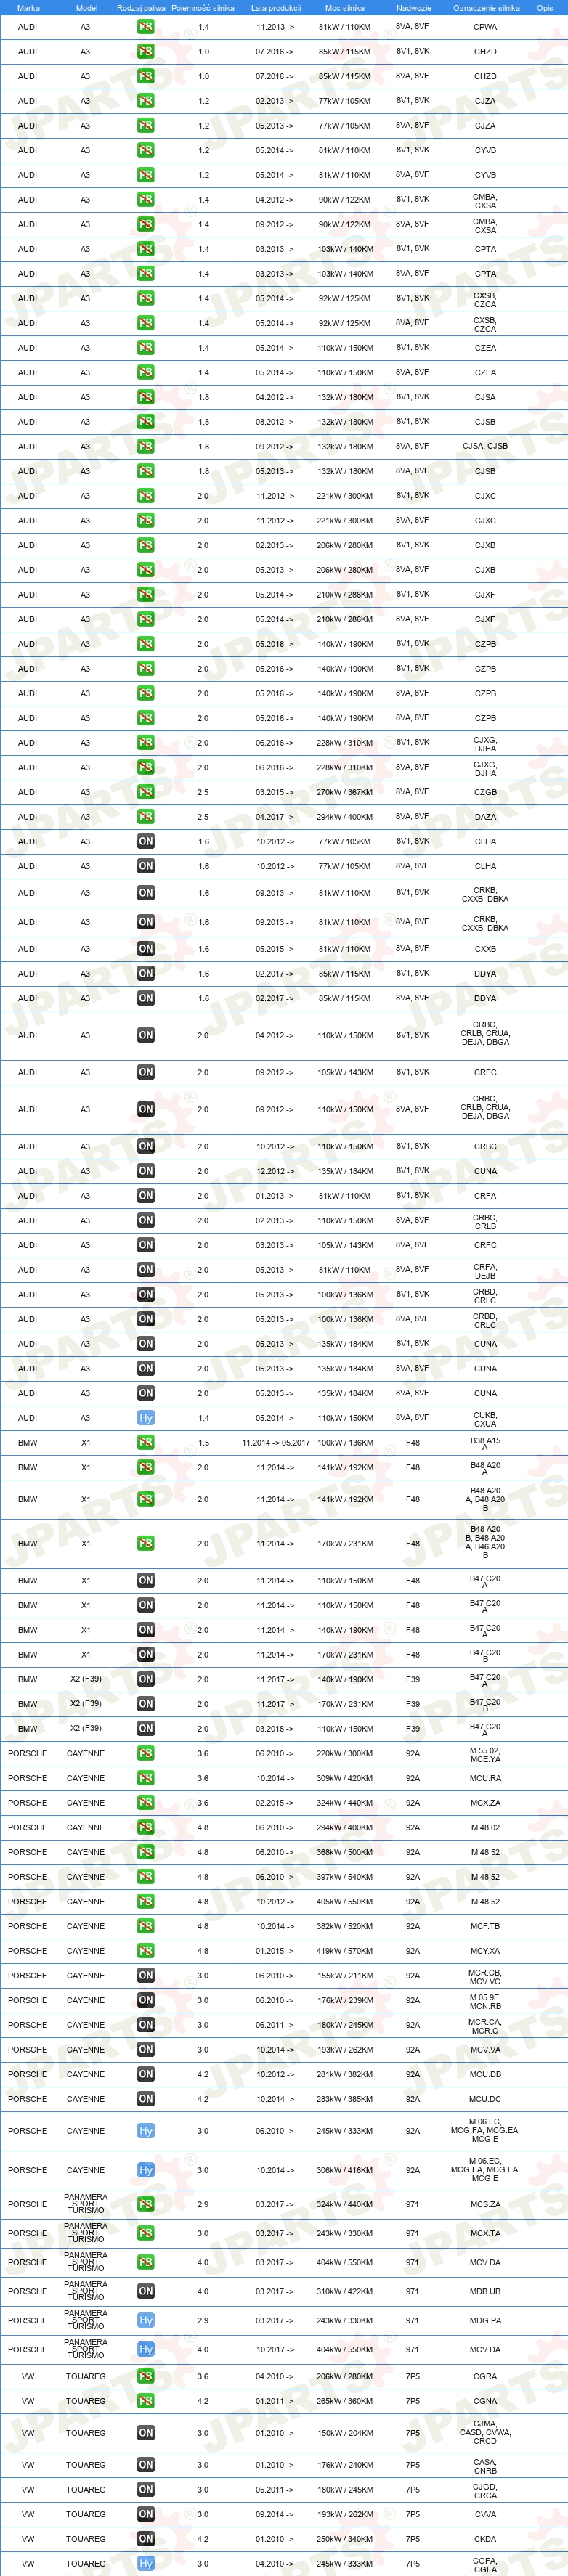
Task: Click hybrid Hy icon in Touareg CGFA, CGEA row
Action: click(146, 2564)
